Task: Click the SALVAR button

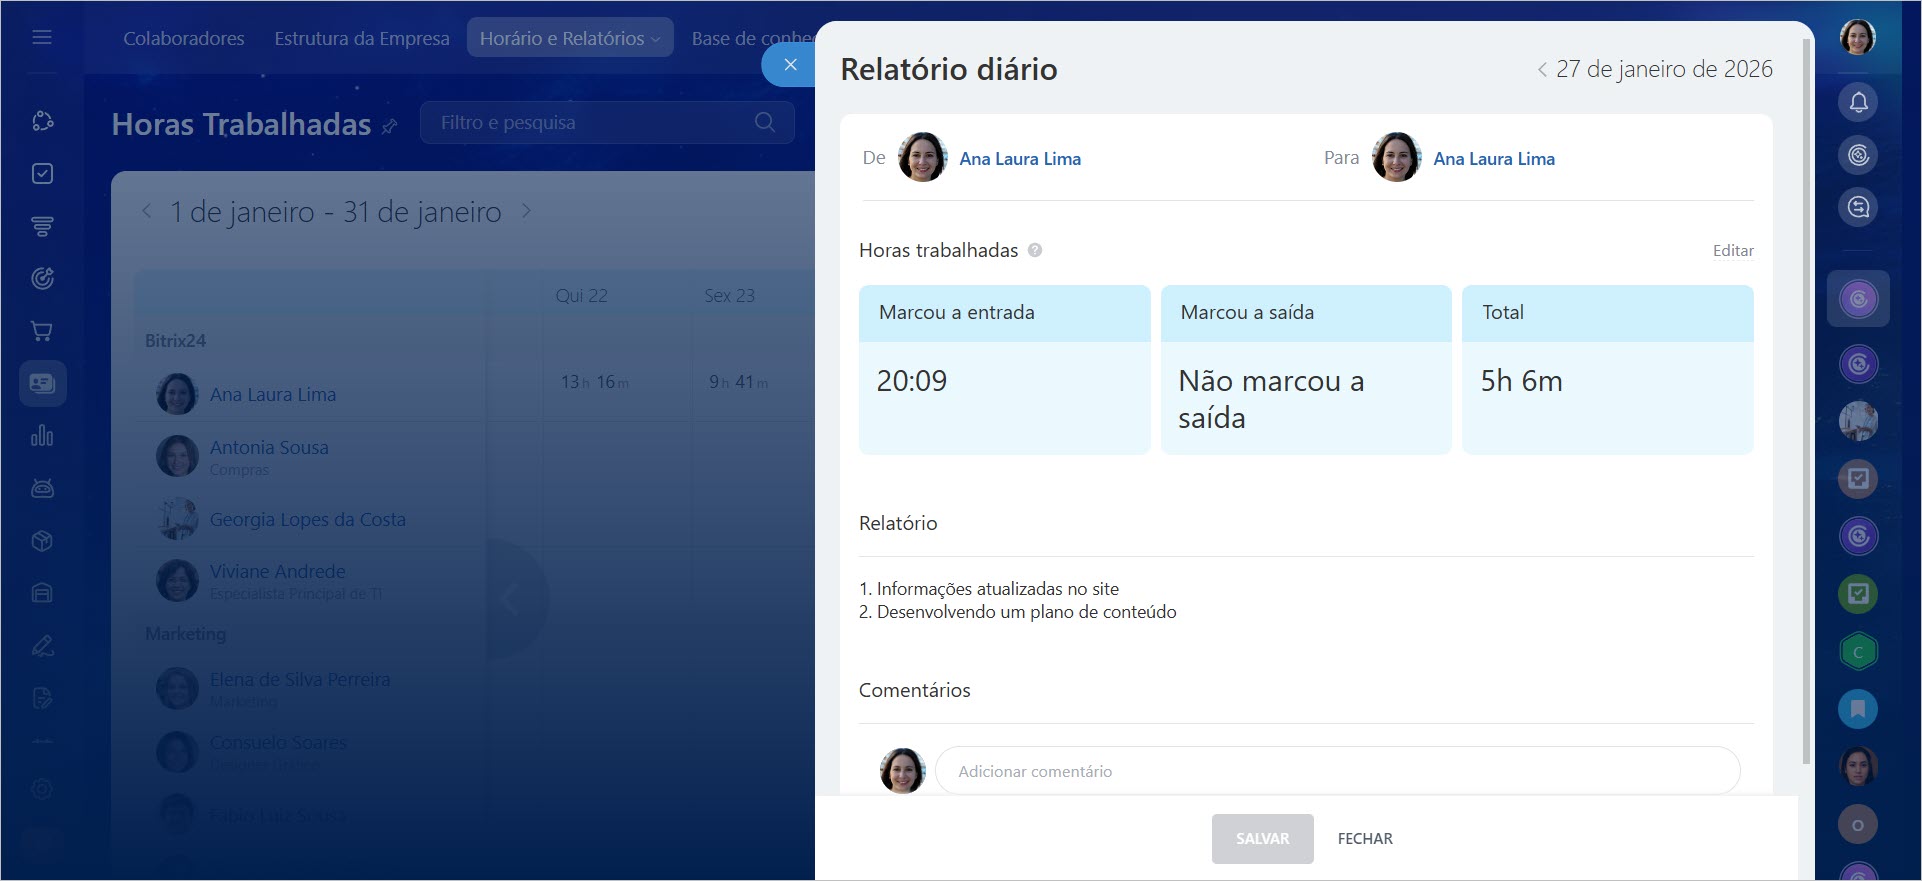Action: click(x=1262, y=838)
